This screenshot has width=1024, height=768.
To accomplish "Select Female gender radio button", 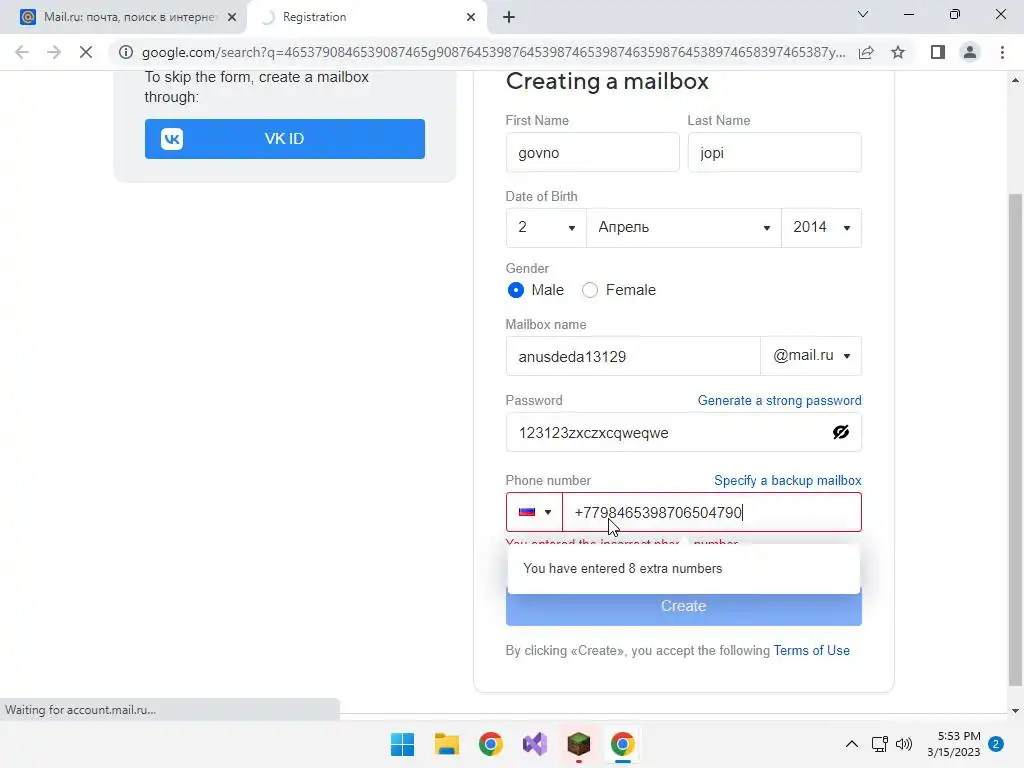I will (590, 290).
